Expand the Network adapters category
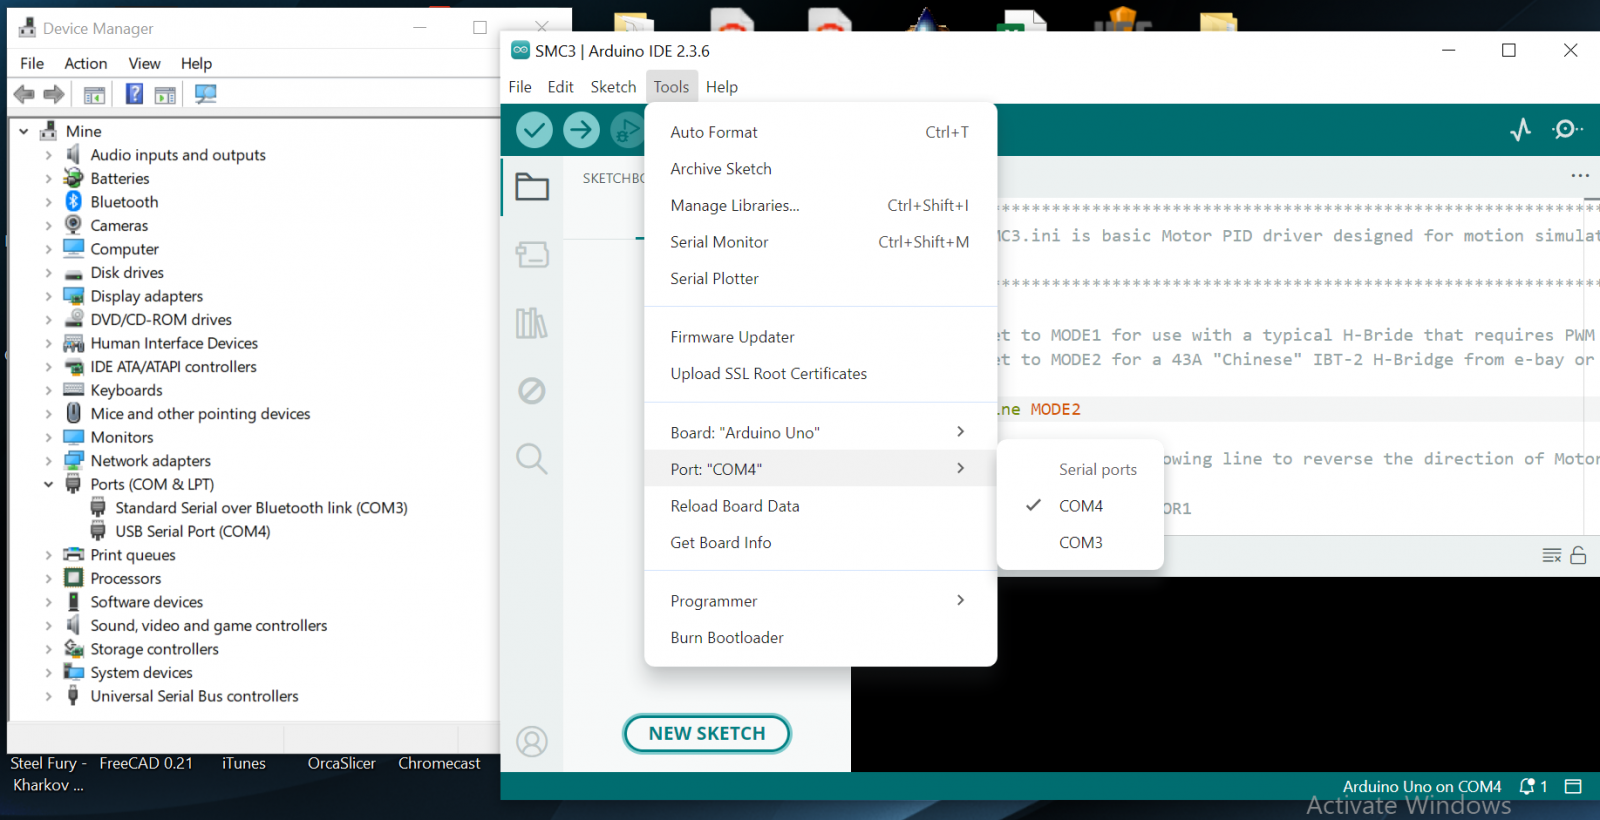This screenshot has height=820, width=1600. pyautogui.click(x=48, y=461)
